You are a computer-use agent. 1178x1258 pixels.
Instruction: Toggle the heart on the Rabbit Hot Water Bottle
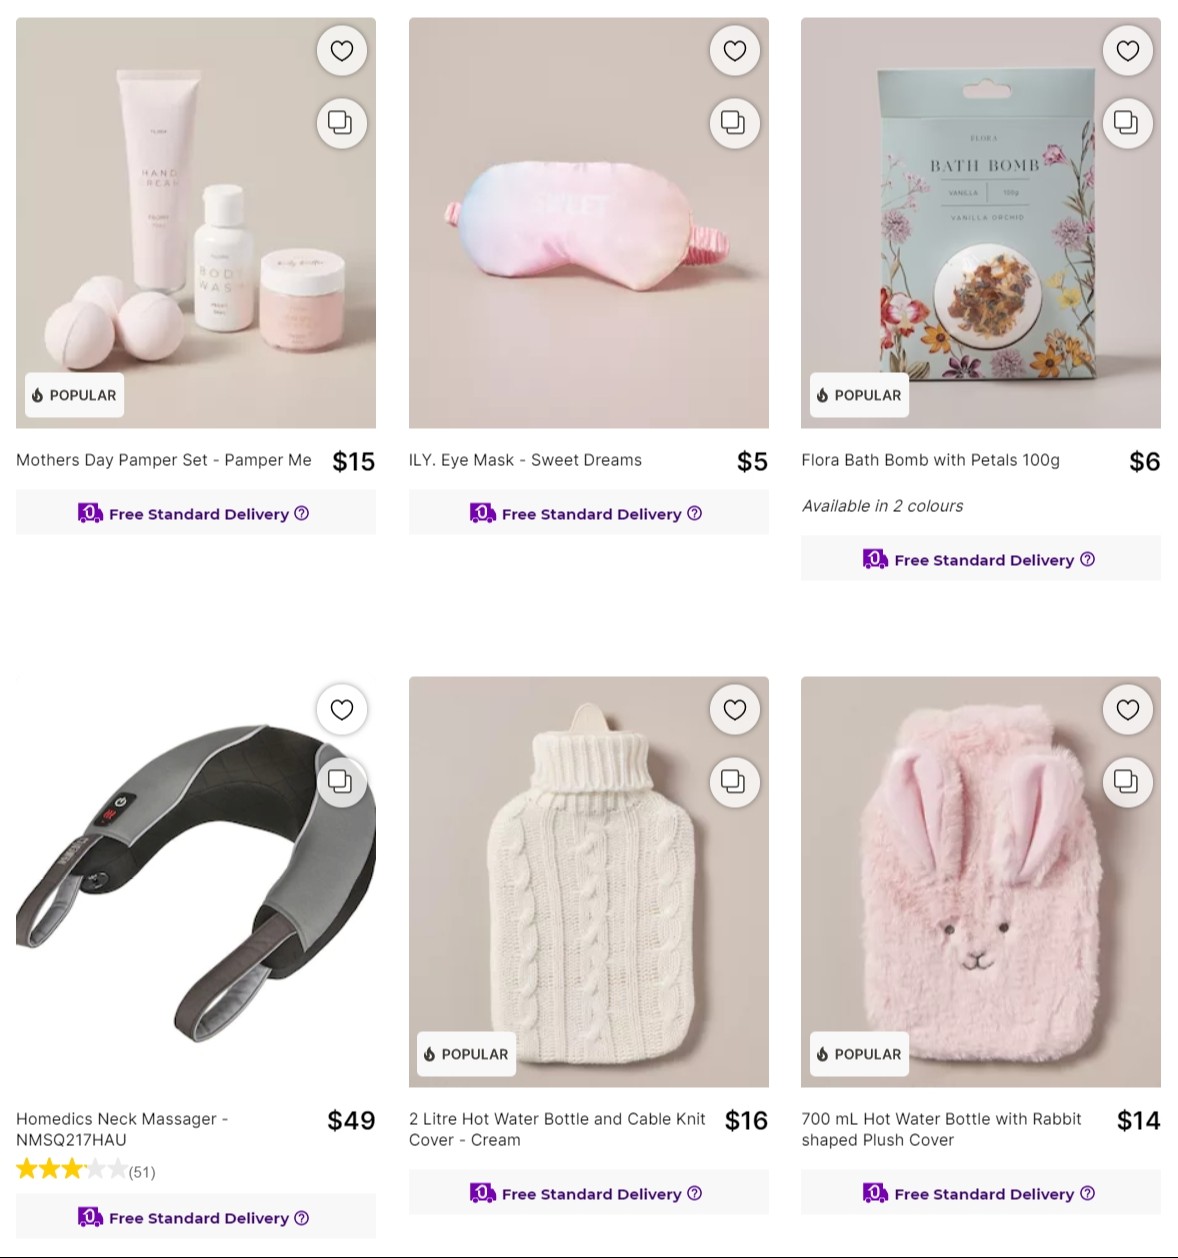(x=1128, y=710)
